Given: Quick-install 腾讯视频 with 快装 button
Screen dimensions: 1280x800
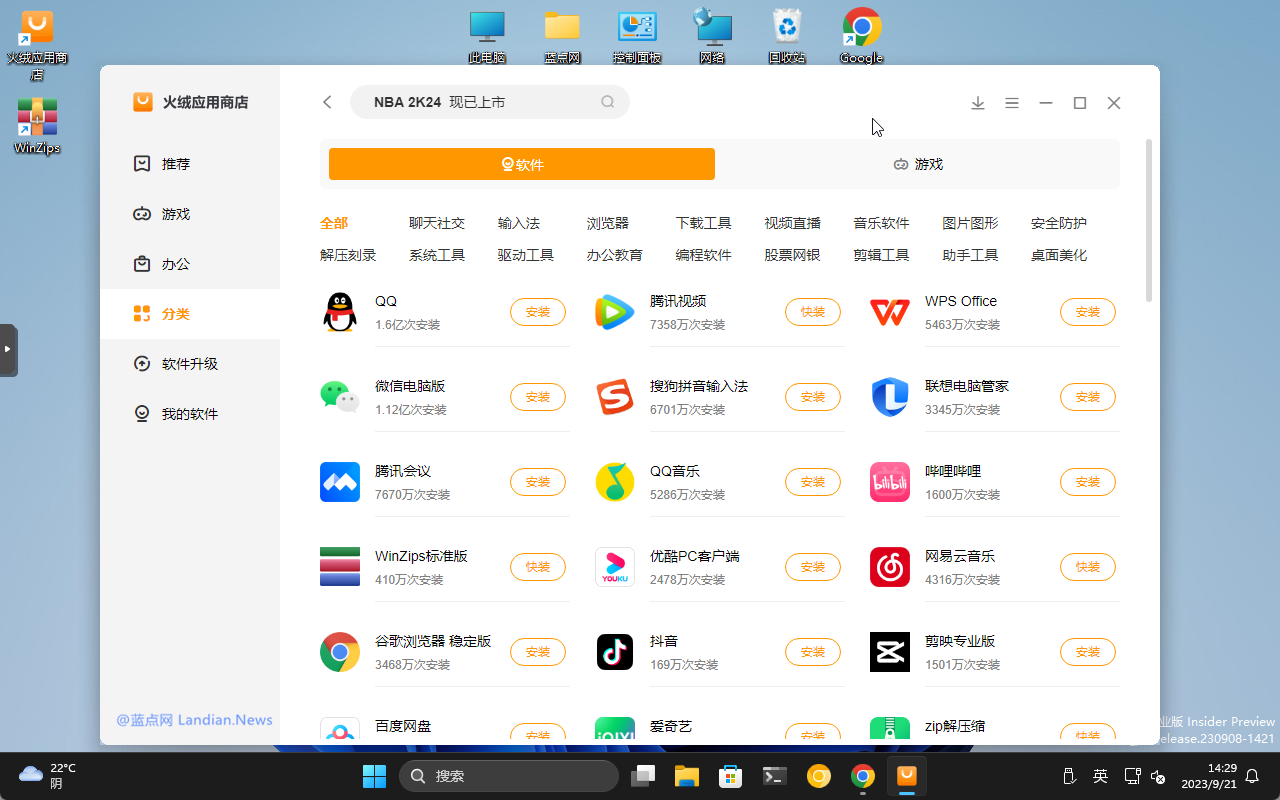Looking at the screenshot, I should (813, 312).
